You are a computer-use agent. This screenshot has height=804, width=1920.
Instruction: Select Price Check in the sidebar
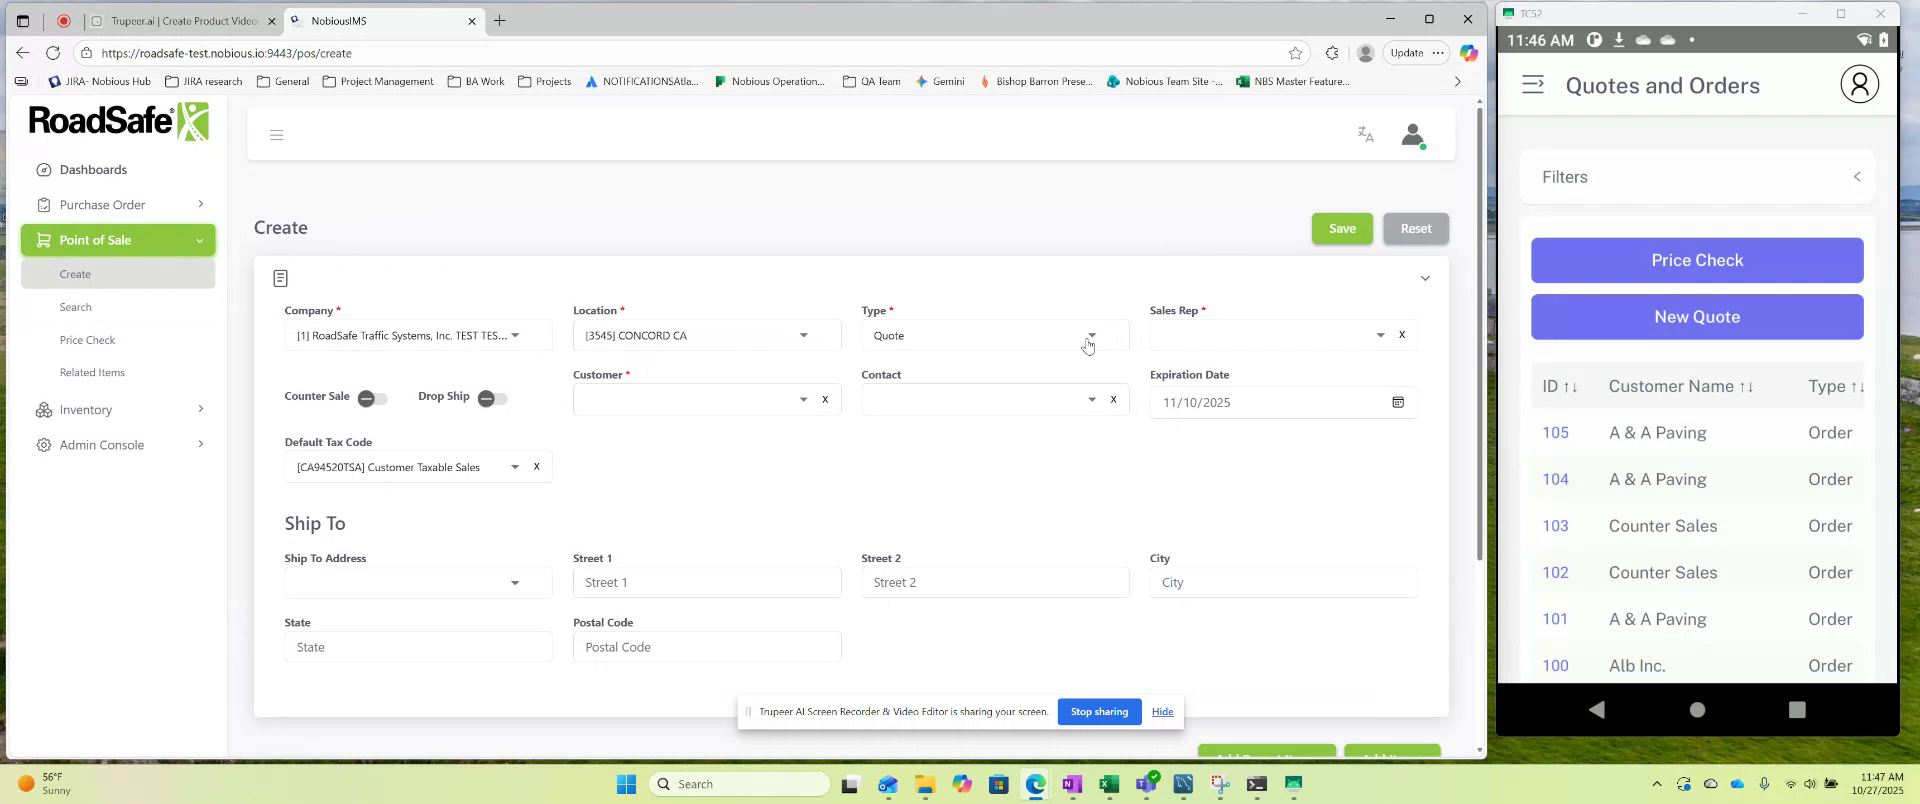coord(87,340)
